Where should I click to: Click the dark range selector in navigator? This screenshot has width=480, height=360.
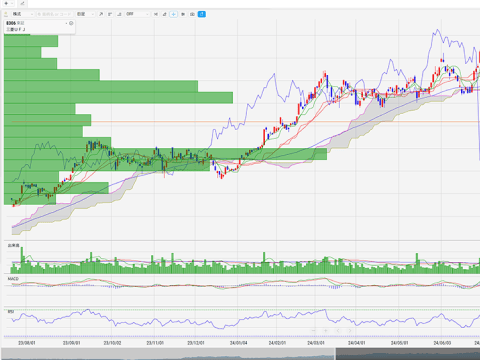click(x=408, y=354)
